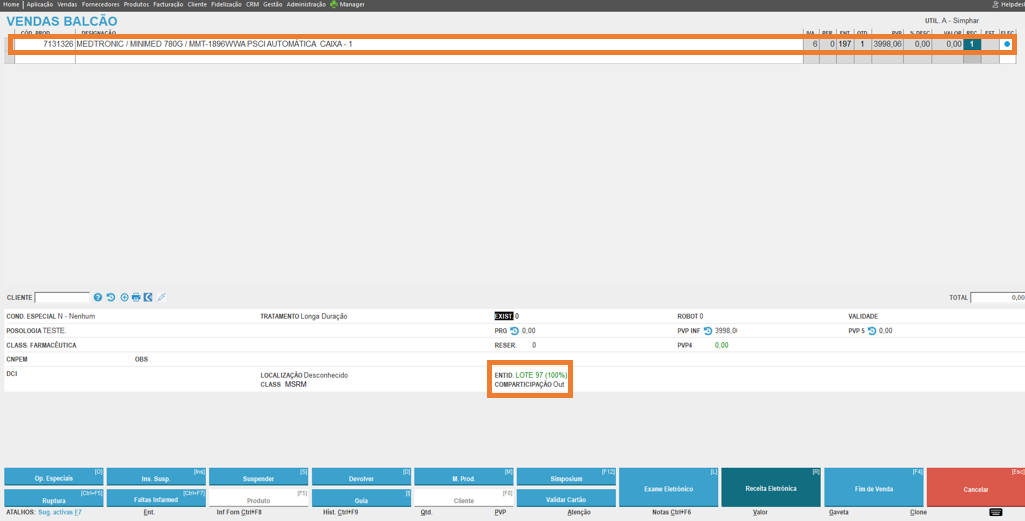
Task: Click the printer icon next to Cliente
Action: click(x=136, y=297)
